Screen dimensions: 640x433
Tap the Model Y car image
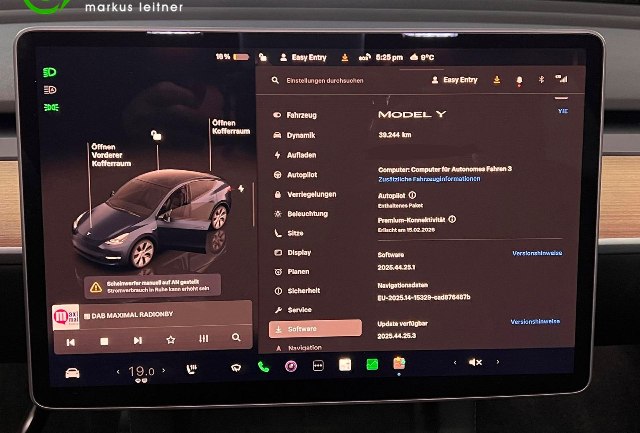coord(152,218)
